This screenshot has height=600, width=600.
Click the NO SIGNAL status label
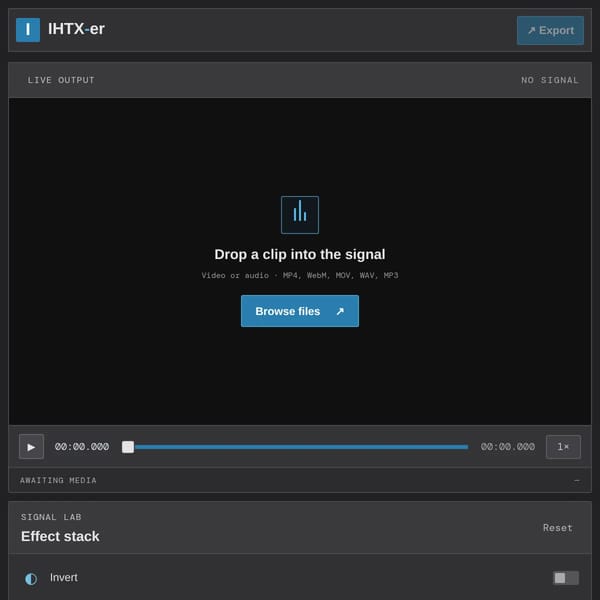[549, 80]
